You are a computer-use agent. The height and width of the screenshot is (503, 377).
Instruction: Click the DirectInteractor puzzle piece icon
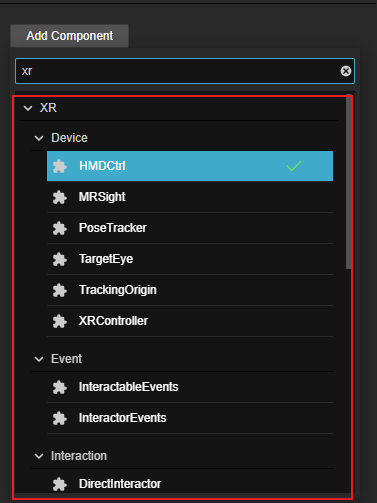pos(60,484)
